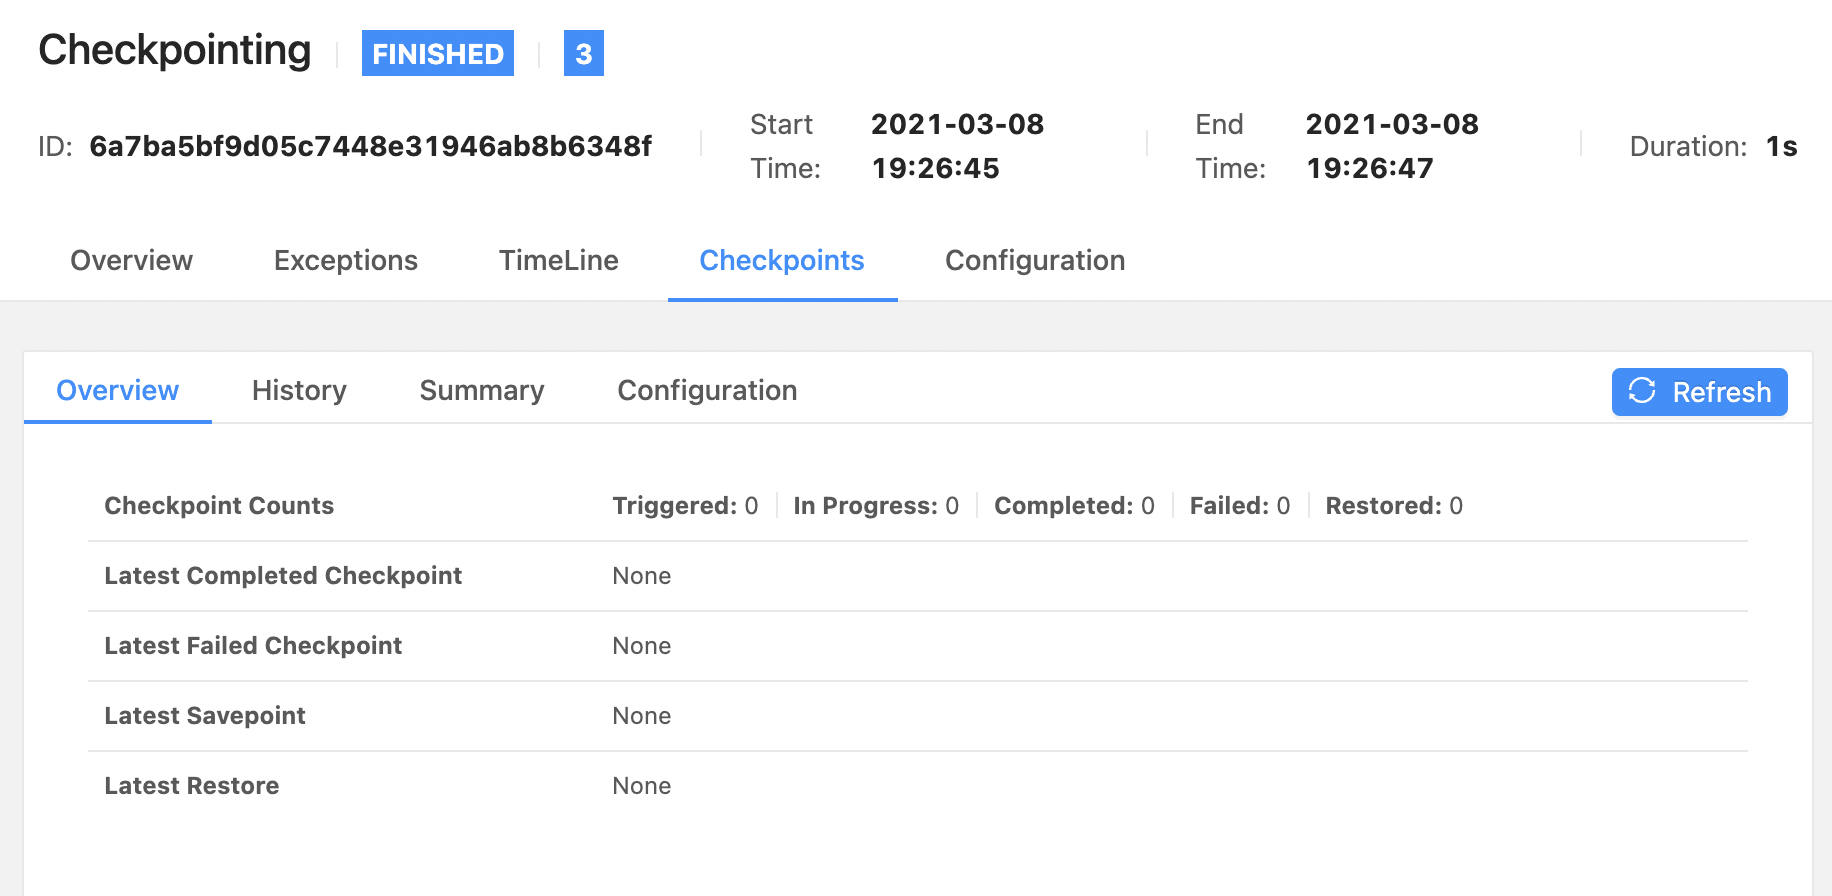This screenshot has width=1832, height=896.
Task: Select the checkpoint Overview sub-tab
Action: (x=117, y=391)
